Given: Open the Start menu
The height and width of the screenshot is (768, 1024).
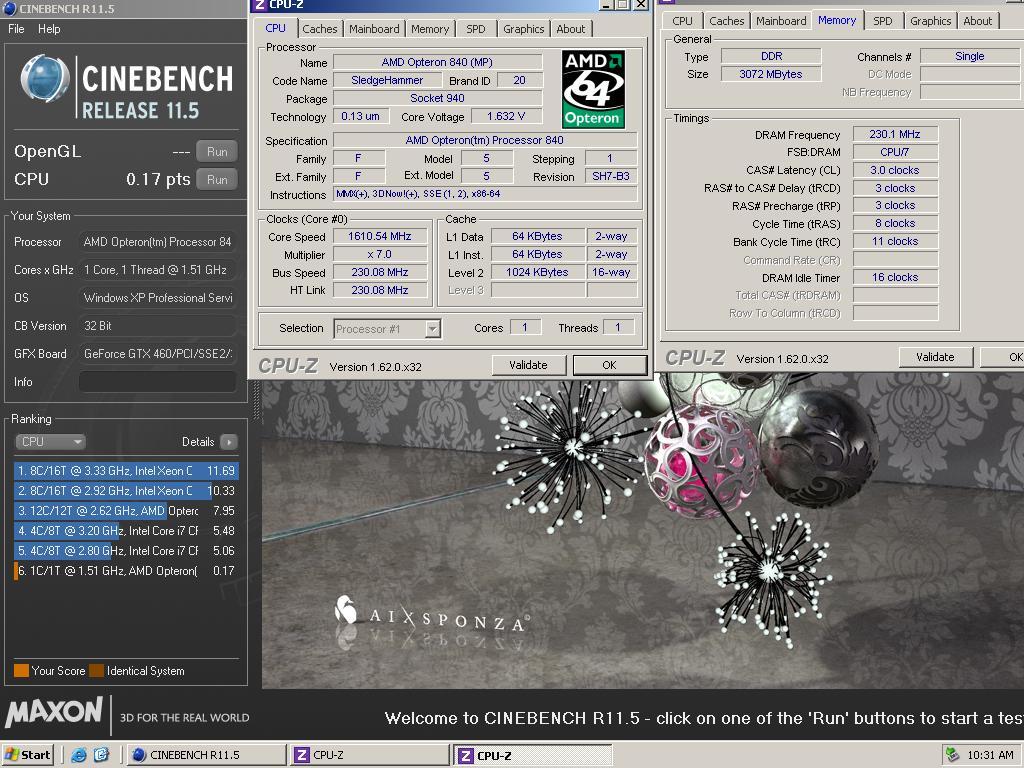Looking at the screenshot, I should pyautogui.click(x=28, y=755).
